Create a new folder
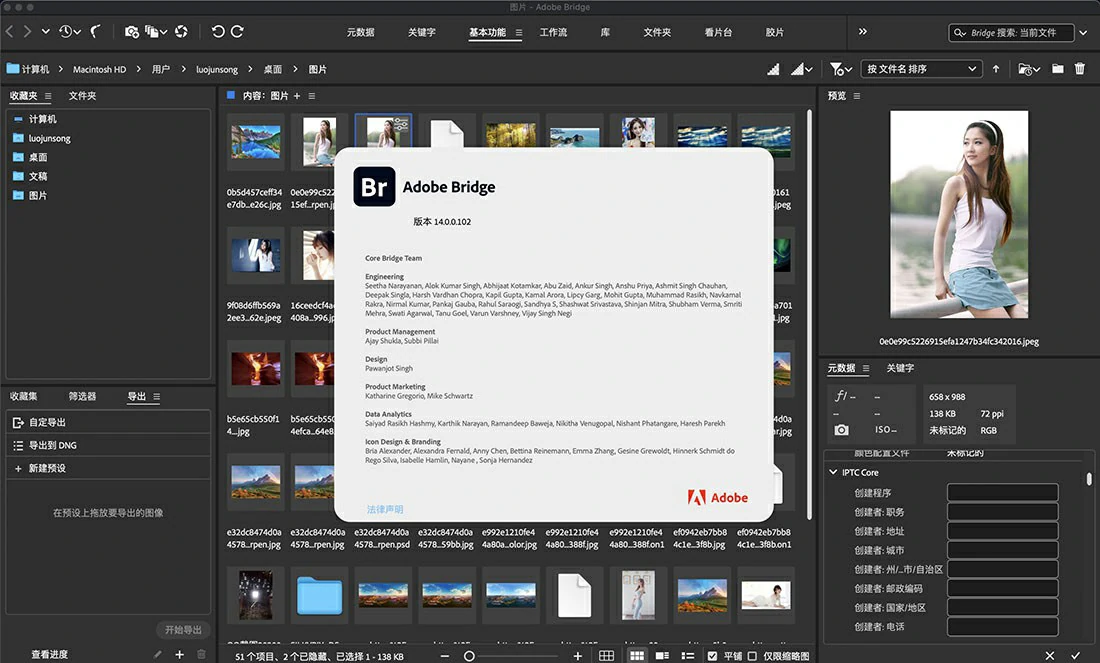Screen dimensions: 1100x663 click(1058, 69)
